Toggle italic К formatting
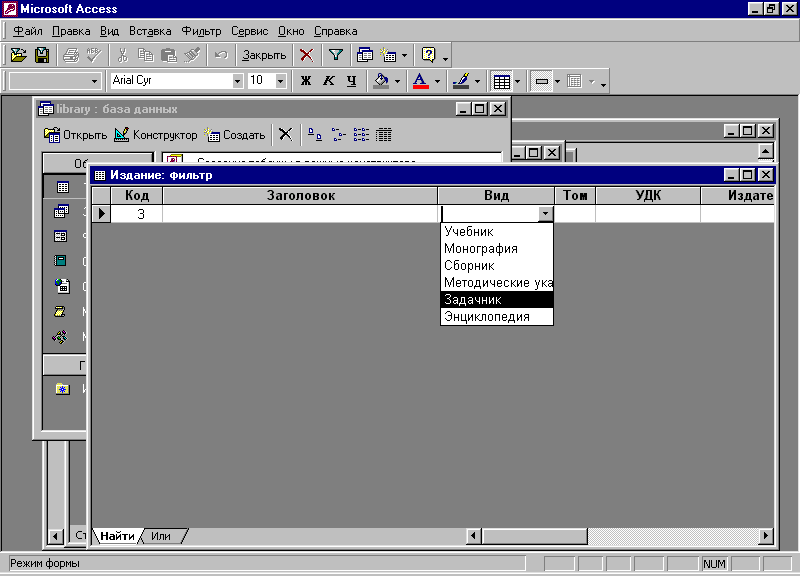 click(329, 81)
